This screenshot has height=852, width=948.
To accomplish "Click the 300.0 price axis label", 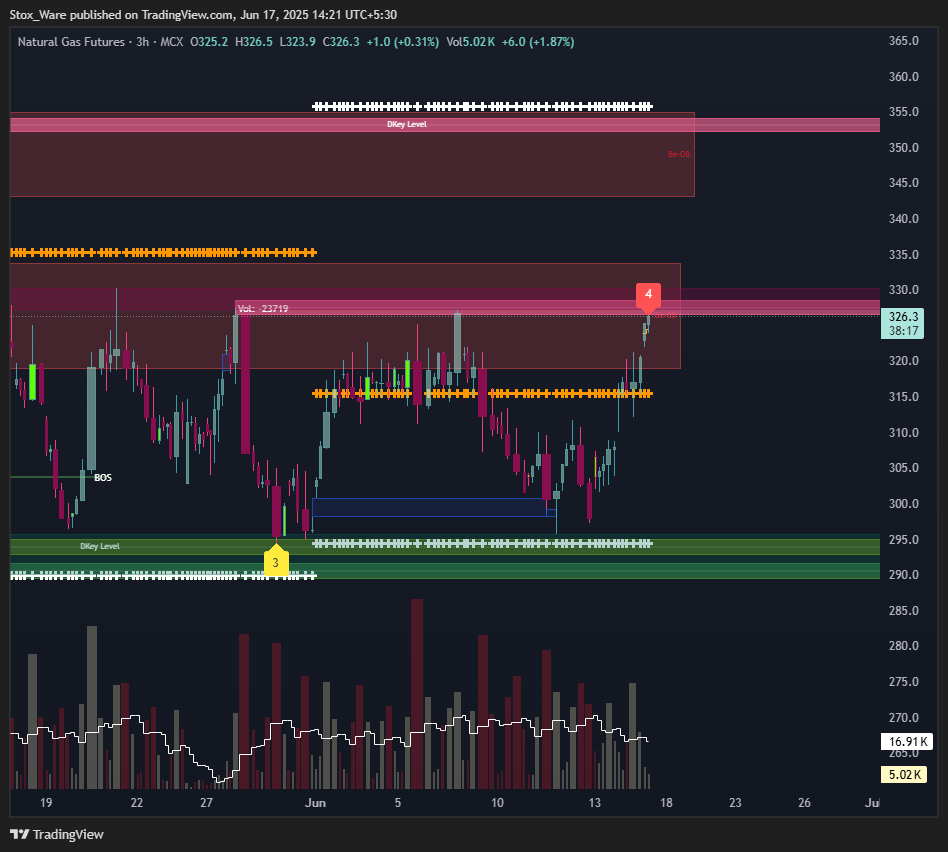I will [903, 504].
